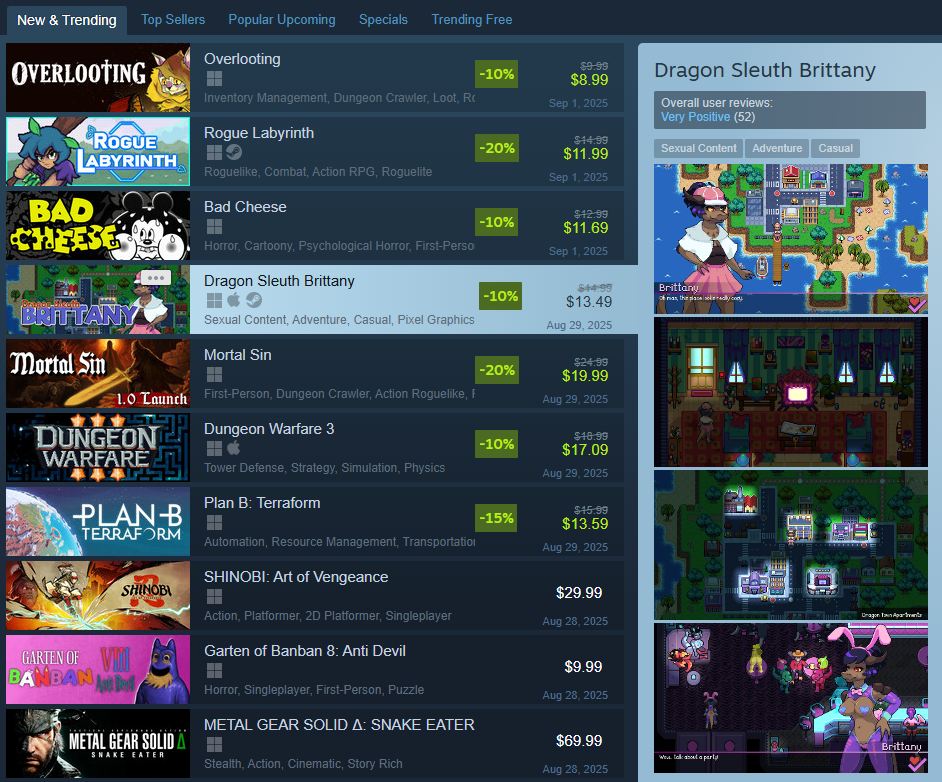Select the Specials tab
Screen dimensions: 942x782
(383, 20)
